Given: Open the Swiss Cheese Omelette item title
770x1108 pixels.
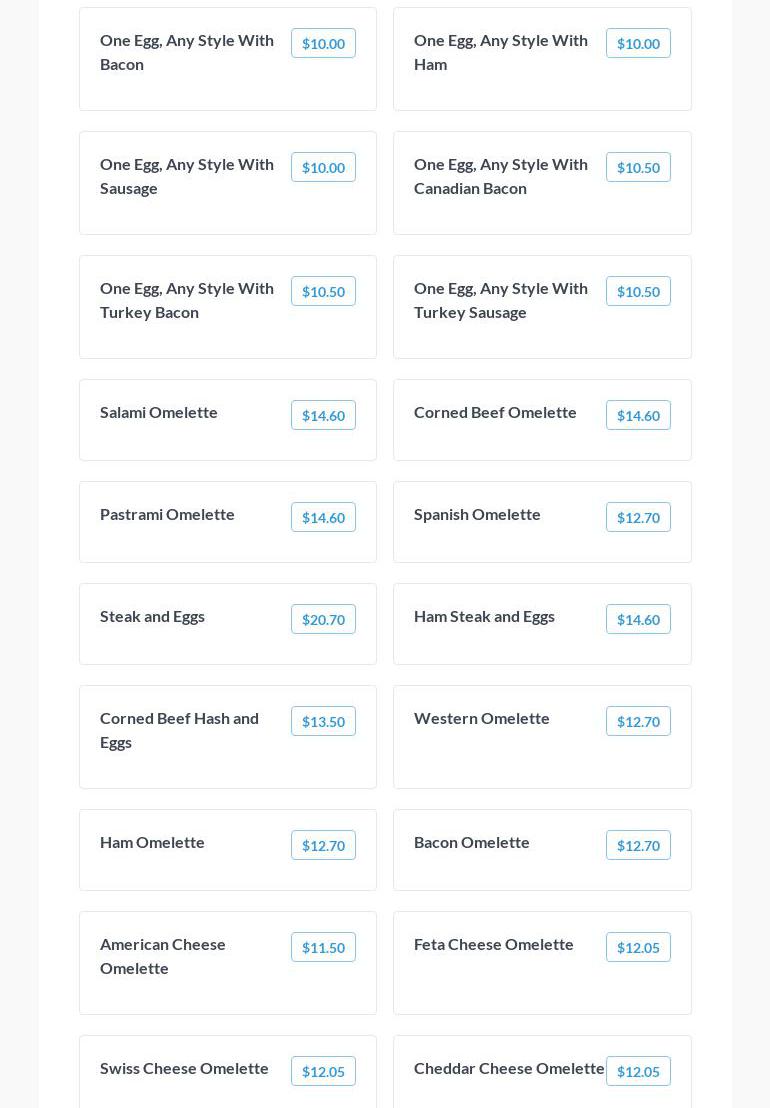Looking at the screenshot, I should (184, 1068).
